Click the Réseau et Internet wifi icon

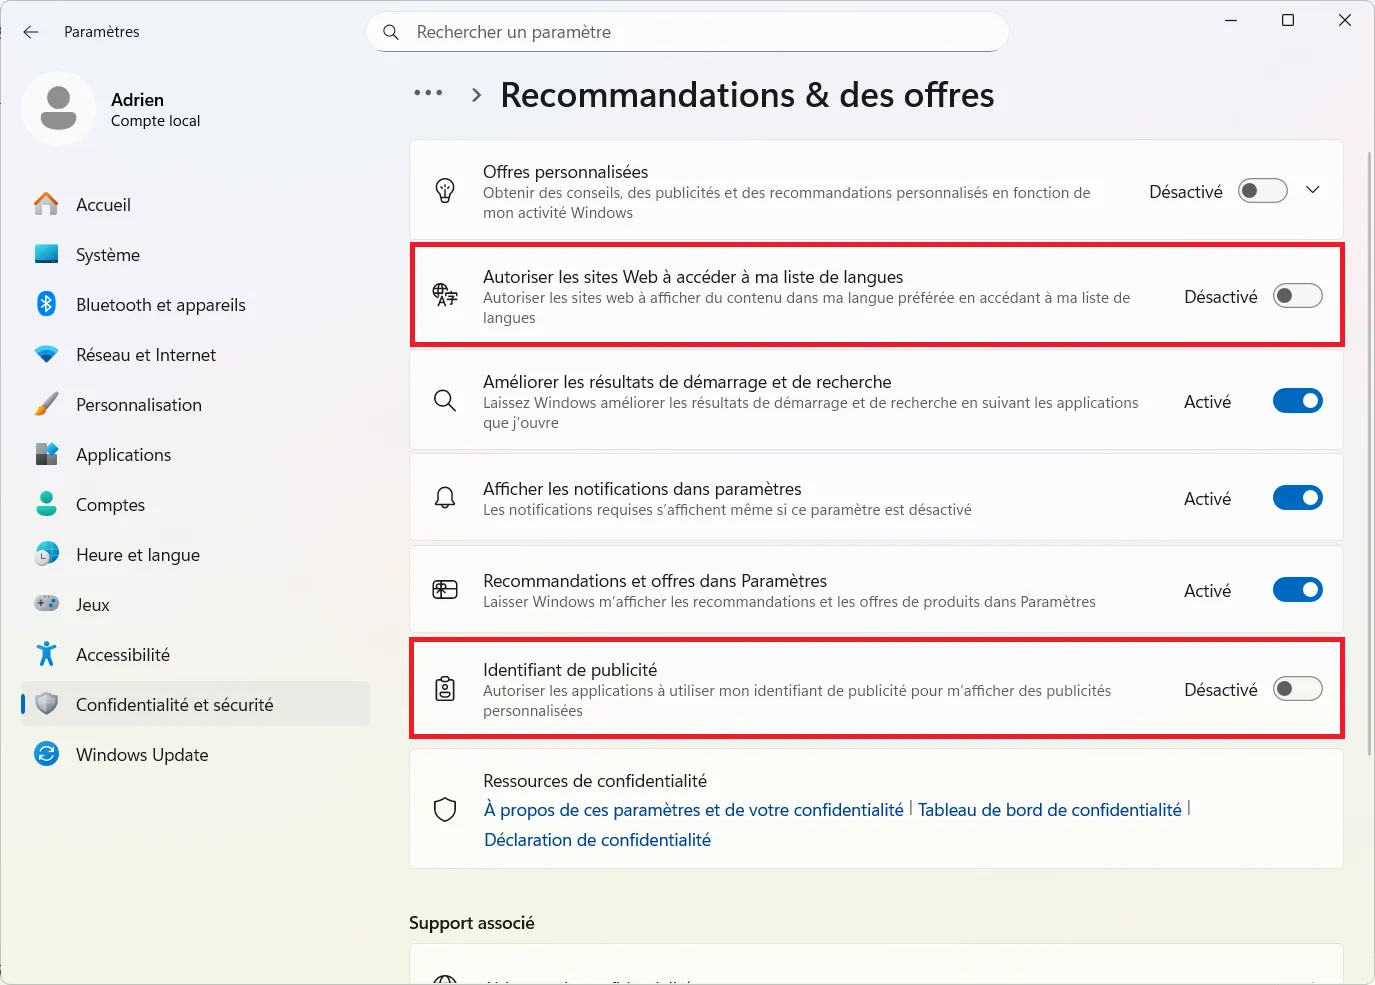(x=46, y=354)
